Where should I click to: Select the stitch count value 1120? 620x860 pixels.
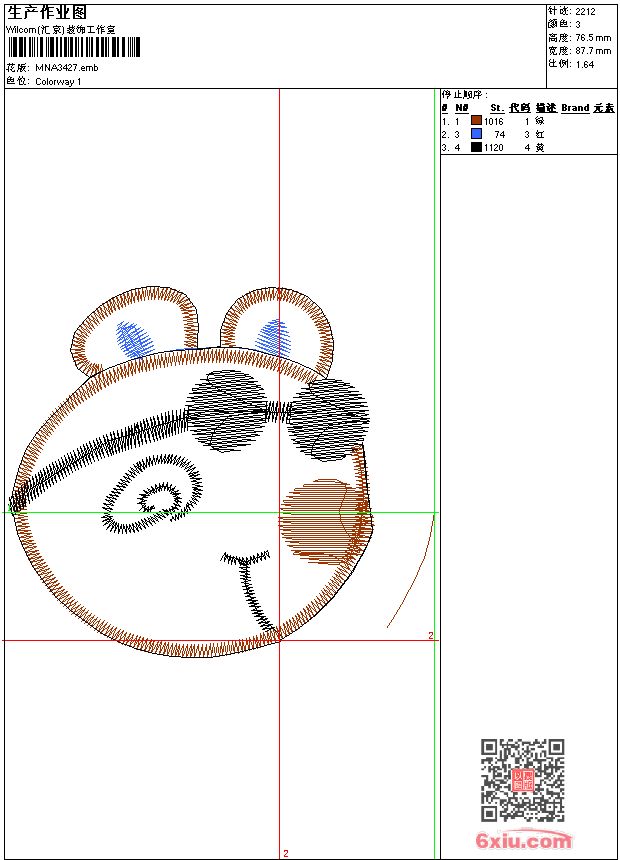pos(493,148)
